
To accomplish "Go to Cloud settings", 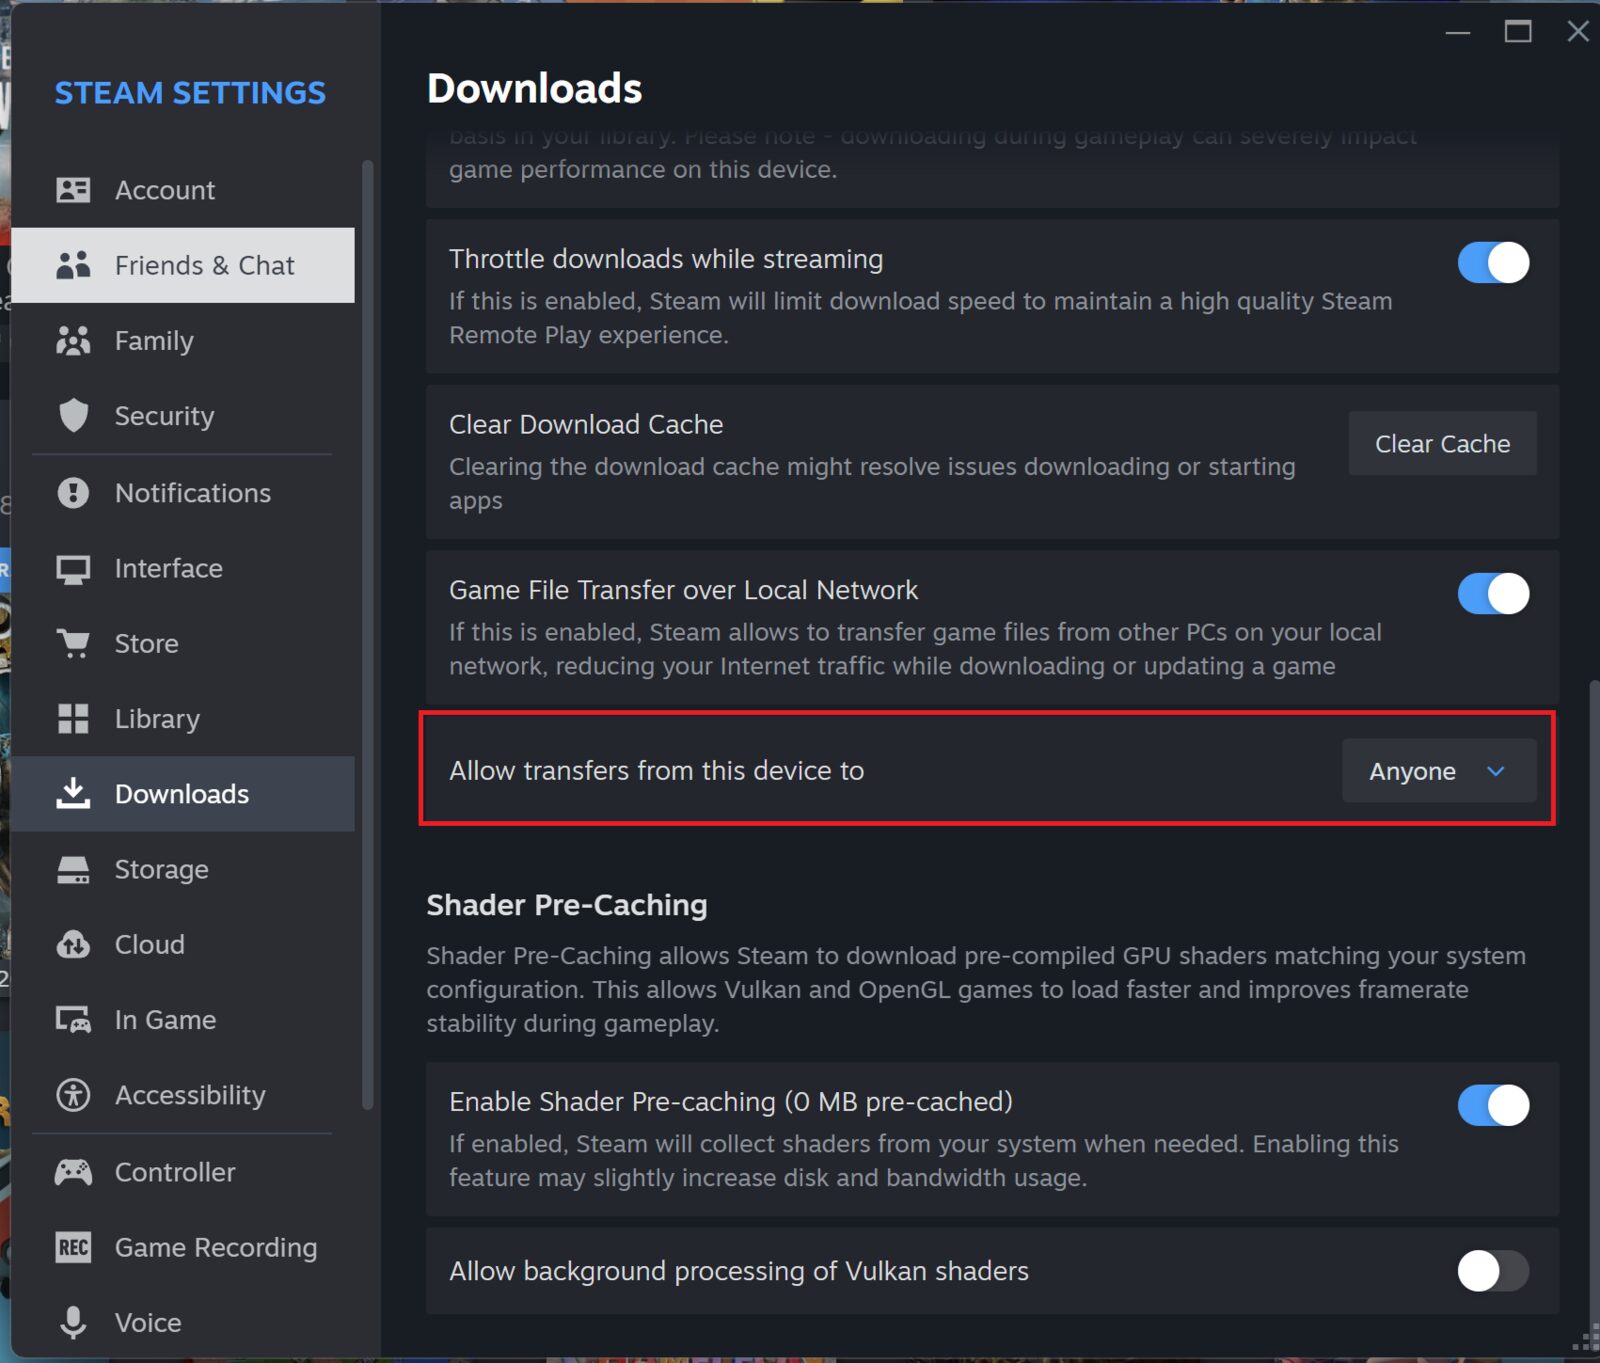I will click(x=183, y=944).
